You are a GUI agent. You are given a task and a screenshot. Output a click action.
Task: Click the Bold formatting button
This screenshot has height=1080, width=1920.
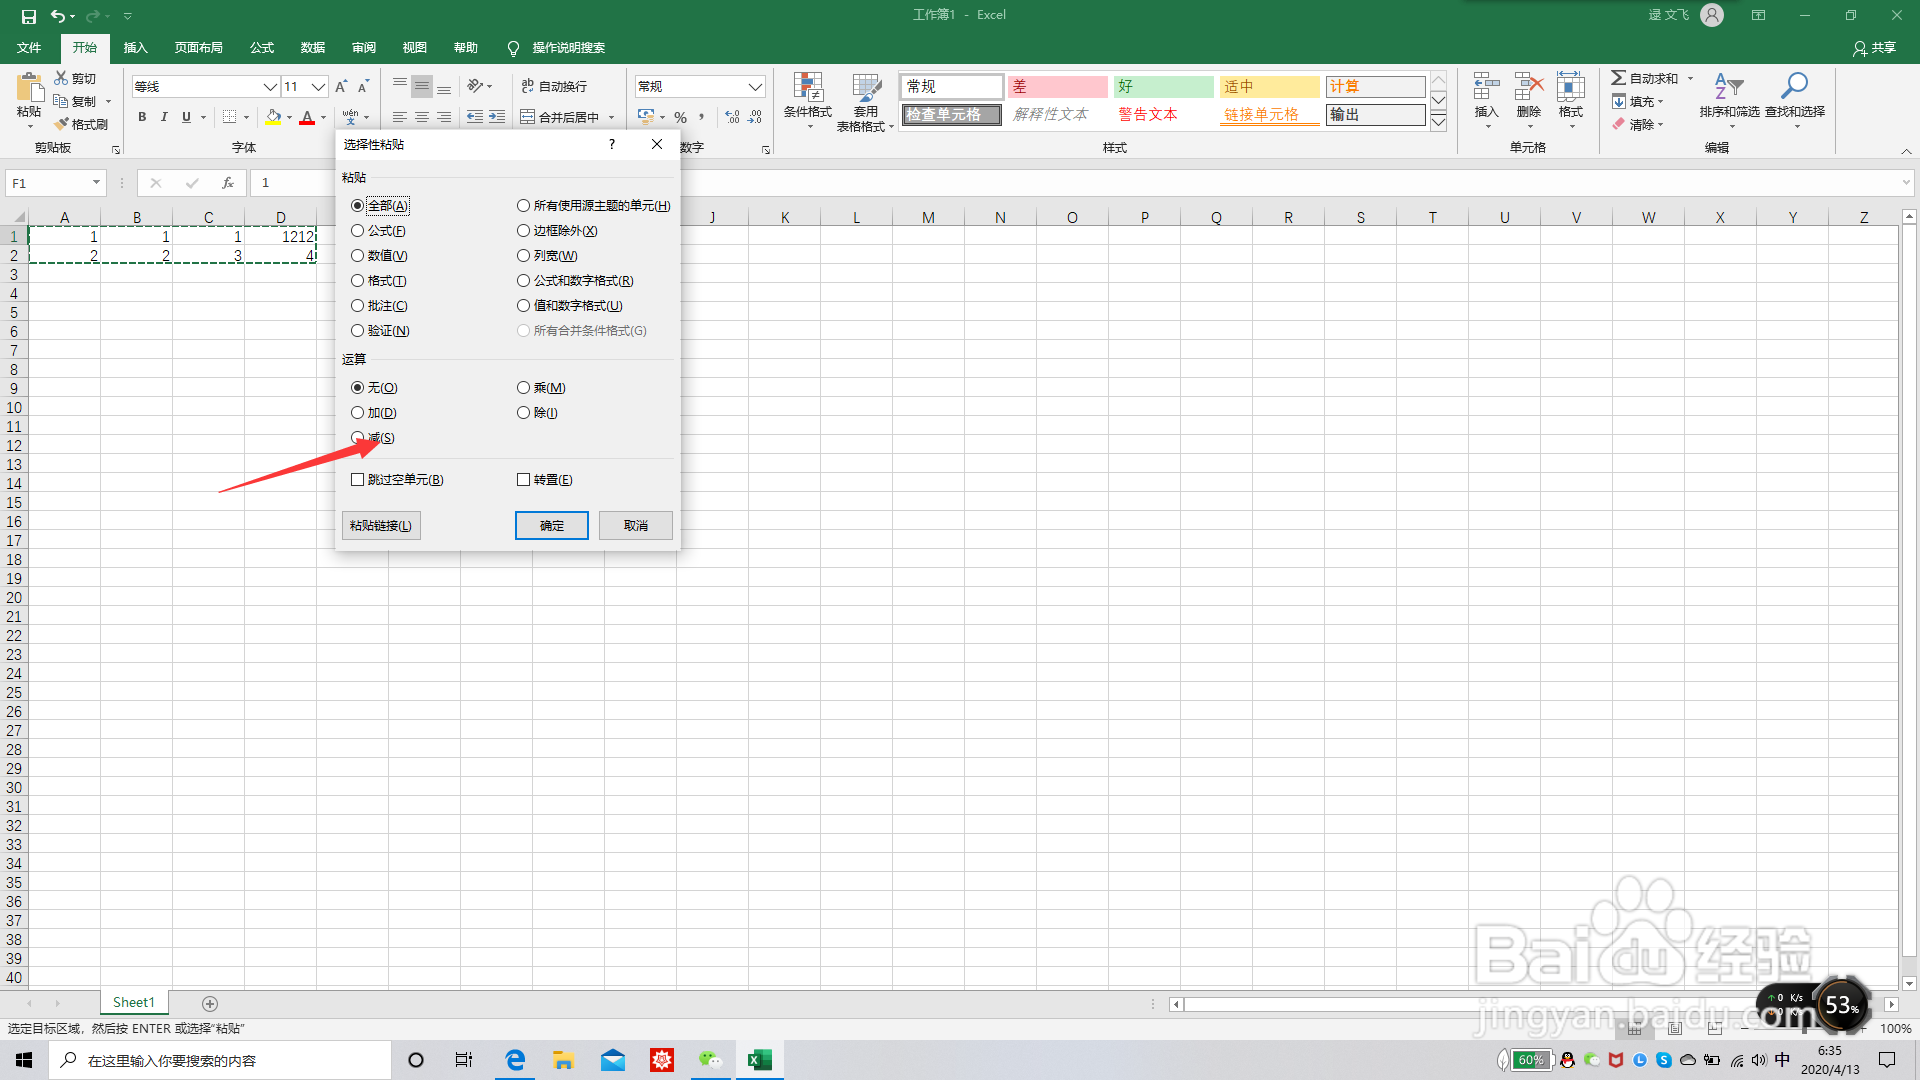(142, 117)
